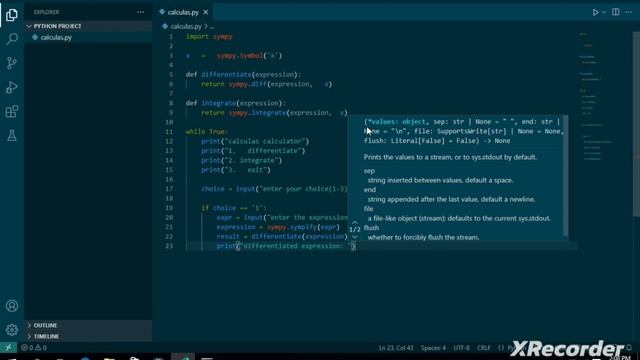Image resolution: width=640 pixels, height=360 pixels.
Task: Expand the TIMELINE section
Action: pyautogui.click(x=46, y=336)
